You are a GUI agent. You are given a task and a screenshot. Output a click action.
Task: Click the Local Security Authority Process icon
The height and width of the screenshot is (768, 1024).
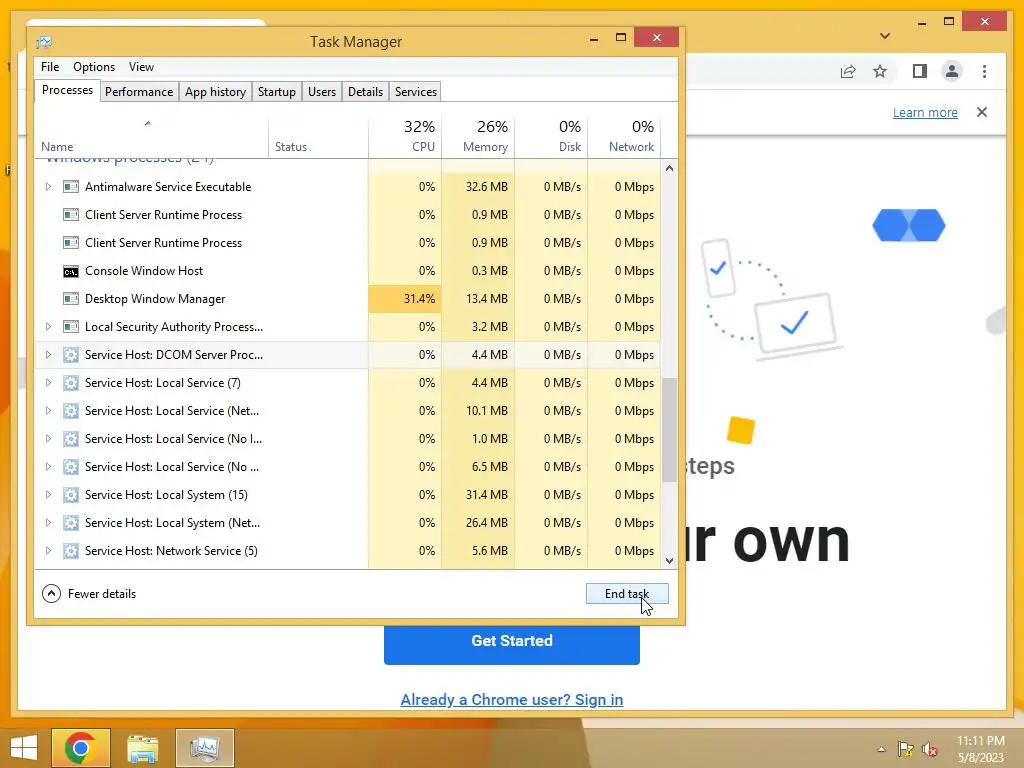pyautogui.click(x=71, y=327)
